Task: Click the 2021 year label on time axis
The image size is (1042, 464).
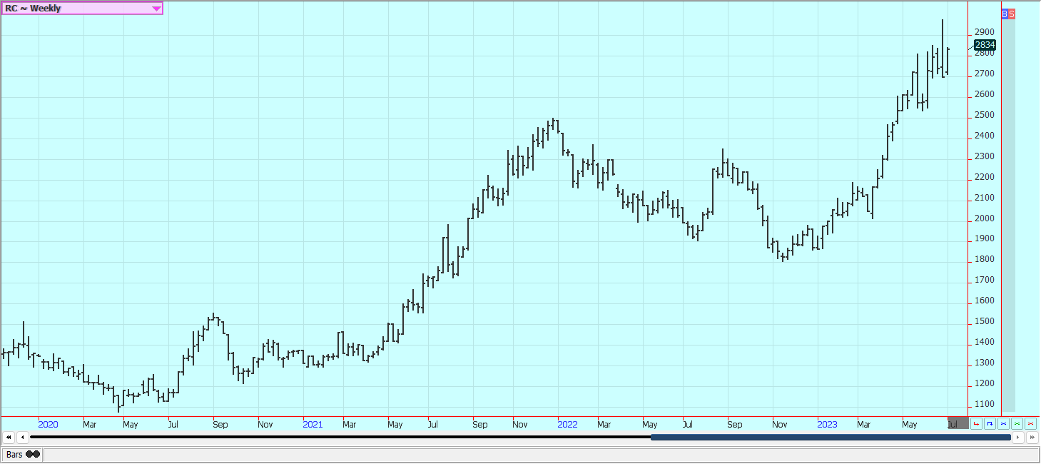Action: [x=312, y=423]
